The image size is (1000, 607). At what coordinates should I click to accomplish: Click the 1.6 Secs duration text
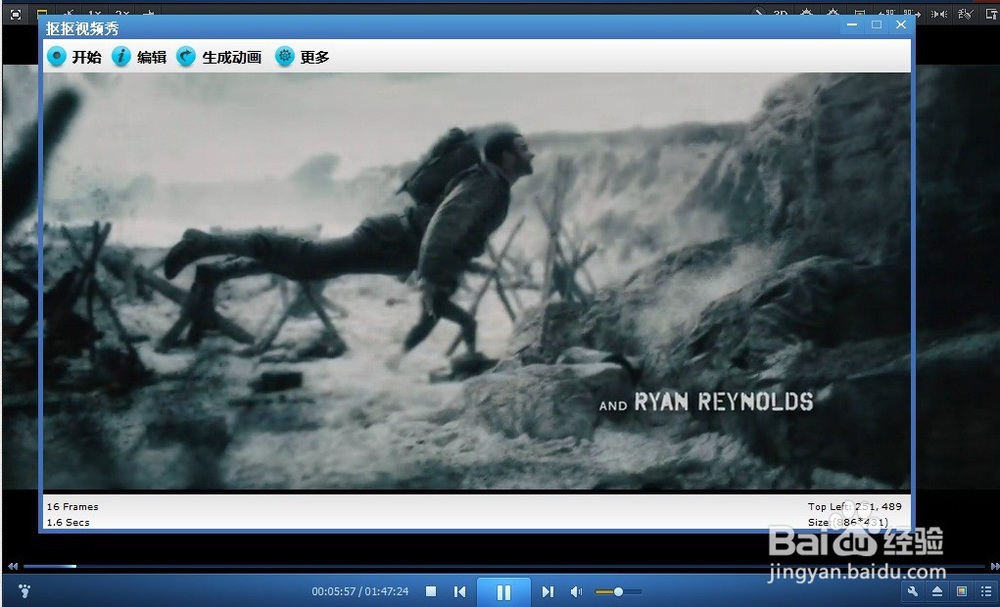pos(68,522)
